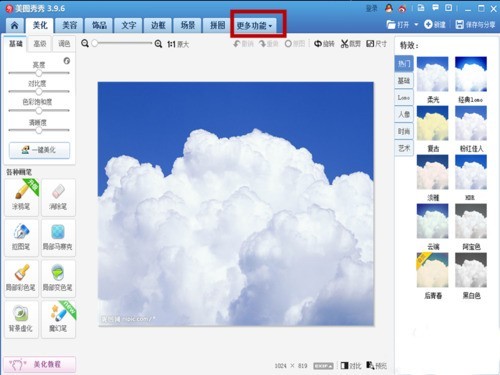Click the 打开 open file button
Viewport: 500px width, 375px height.
(398, 25)
